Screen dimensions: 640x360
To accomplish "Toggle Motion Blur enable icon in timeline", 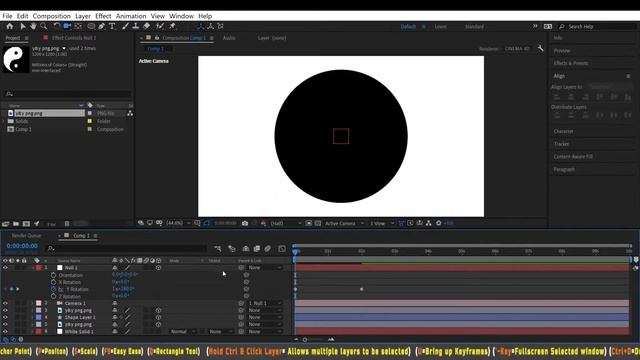I will (267, 249).
